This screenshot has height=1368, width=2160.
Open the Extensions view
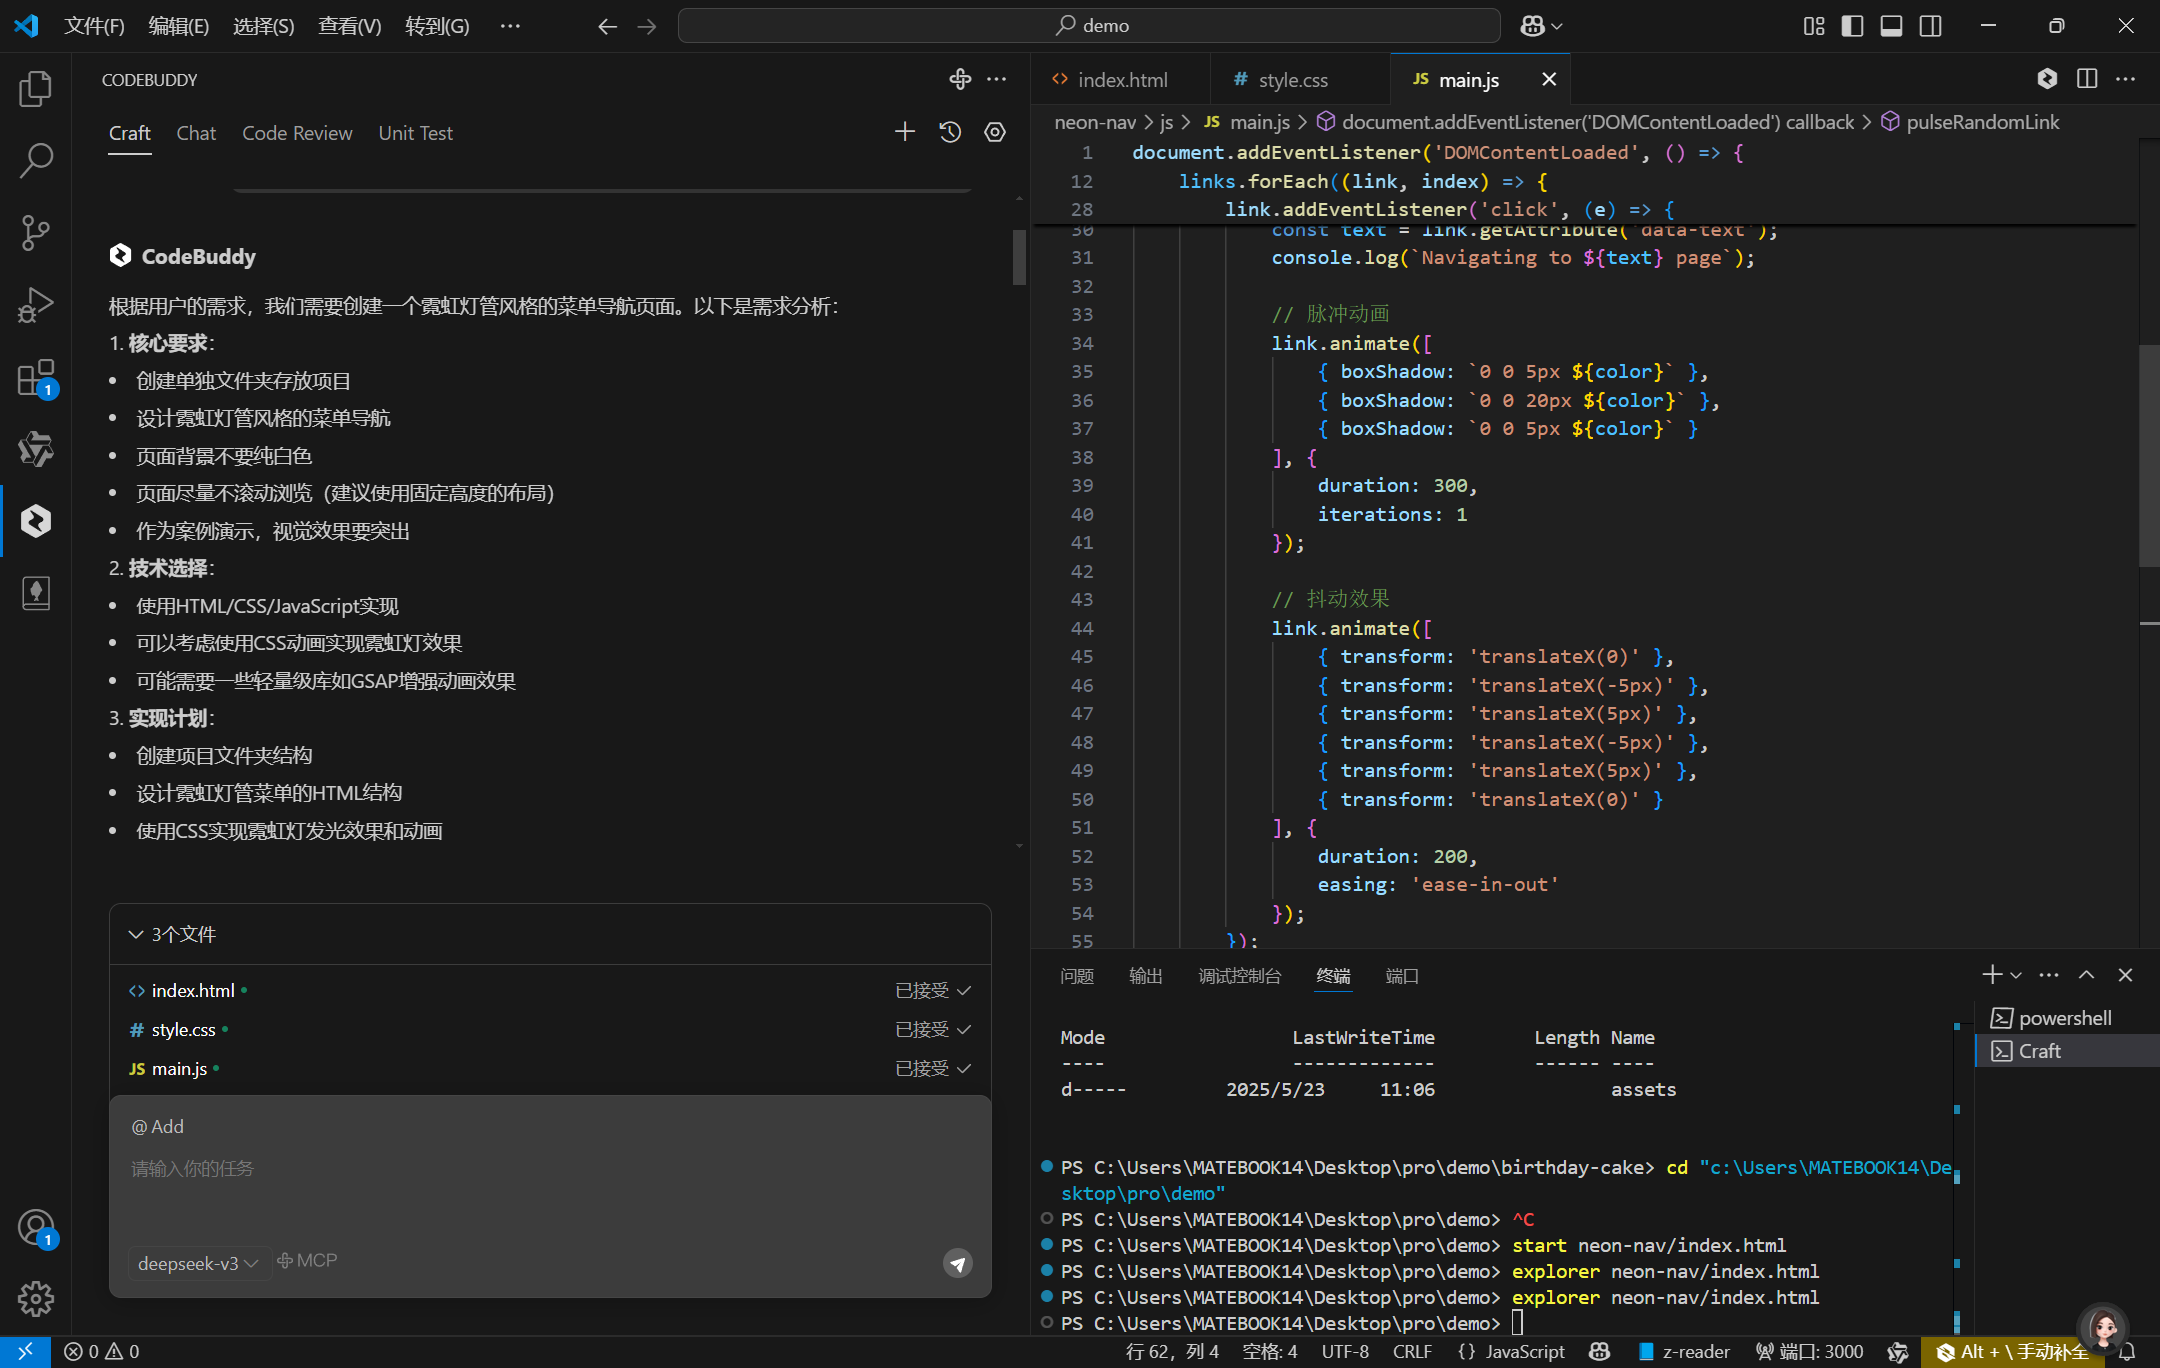point(35,378)
